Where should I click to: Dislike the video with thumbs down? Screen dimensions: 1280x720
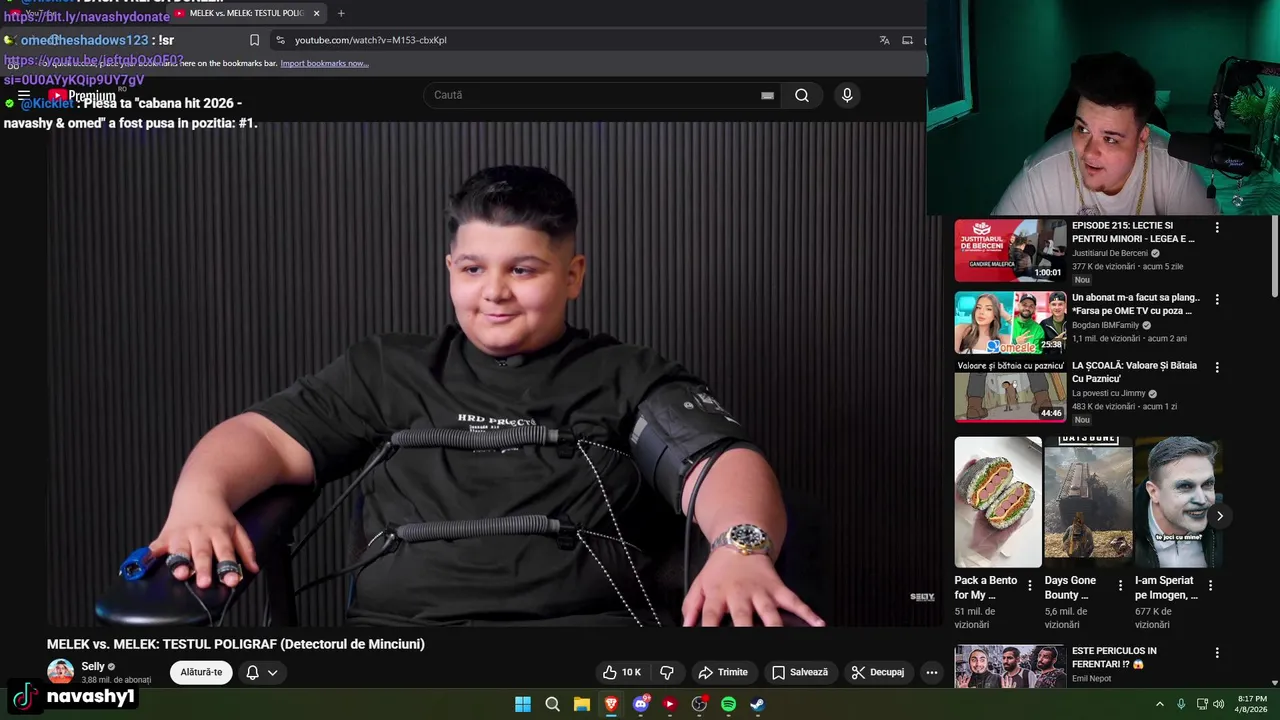[x=667, y=672]
